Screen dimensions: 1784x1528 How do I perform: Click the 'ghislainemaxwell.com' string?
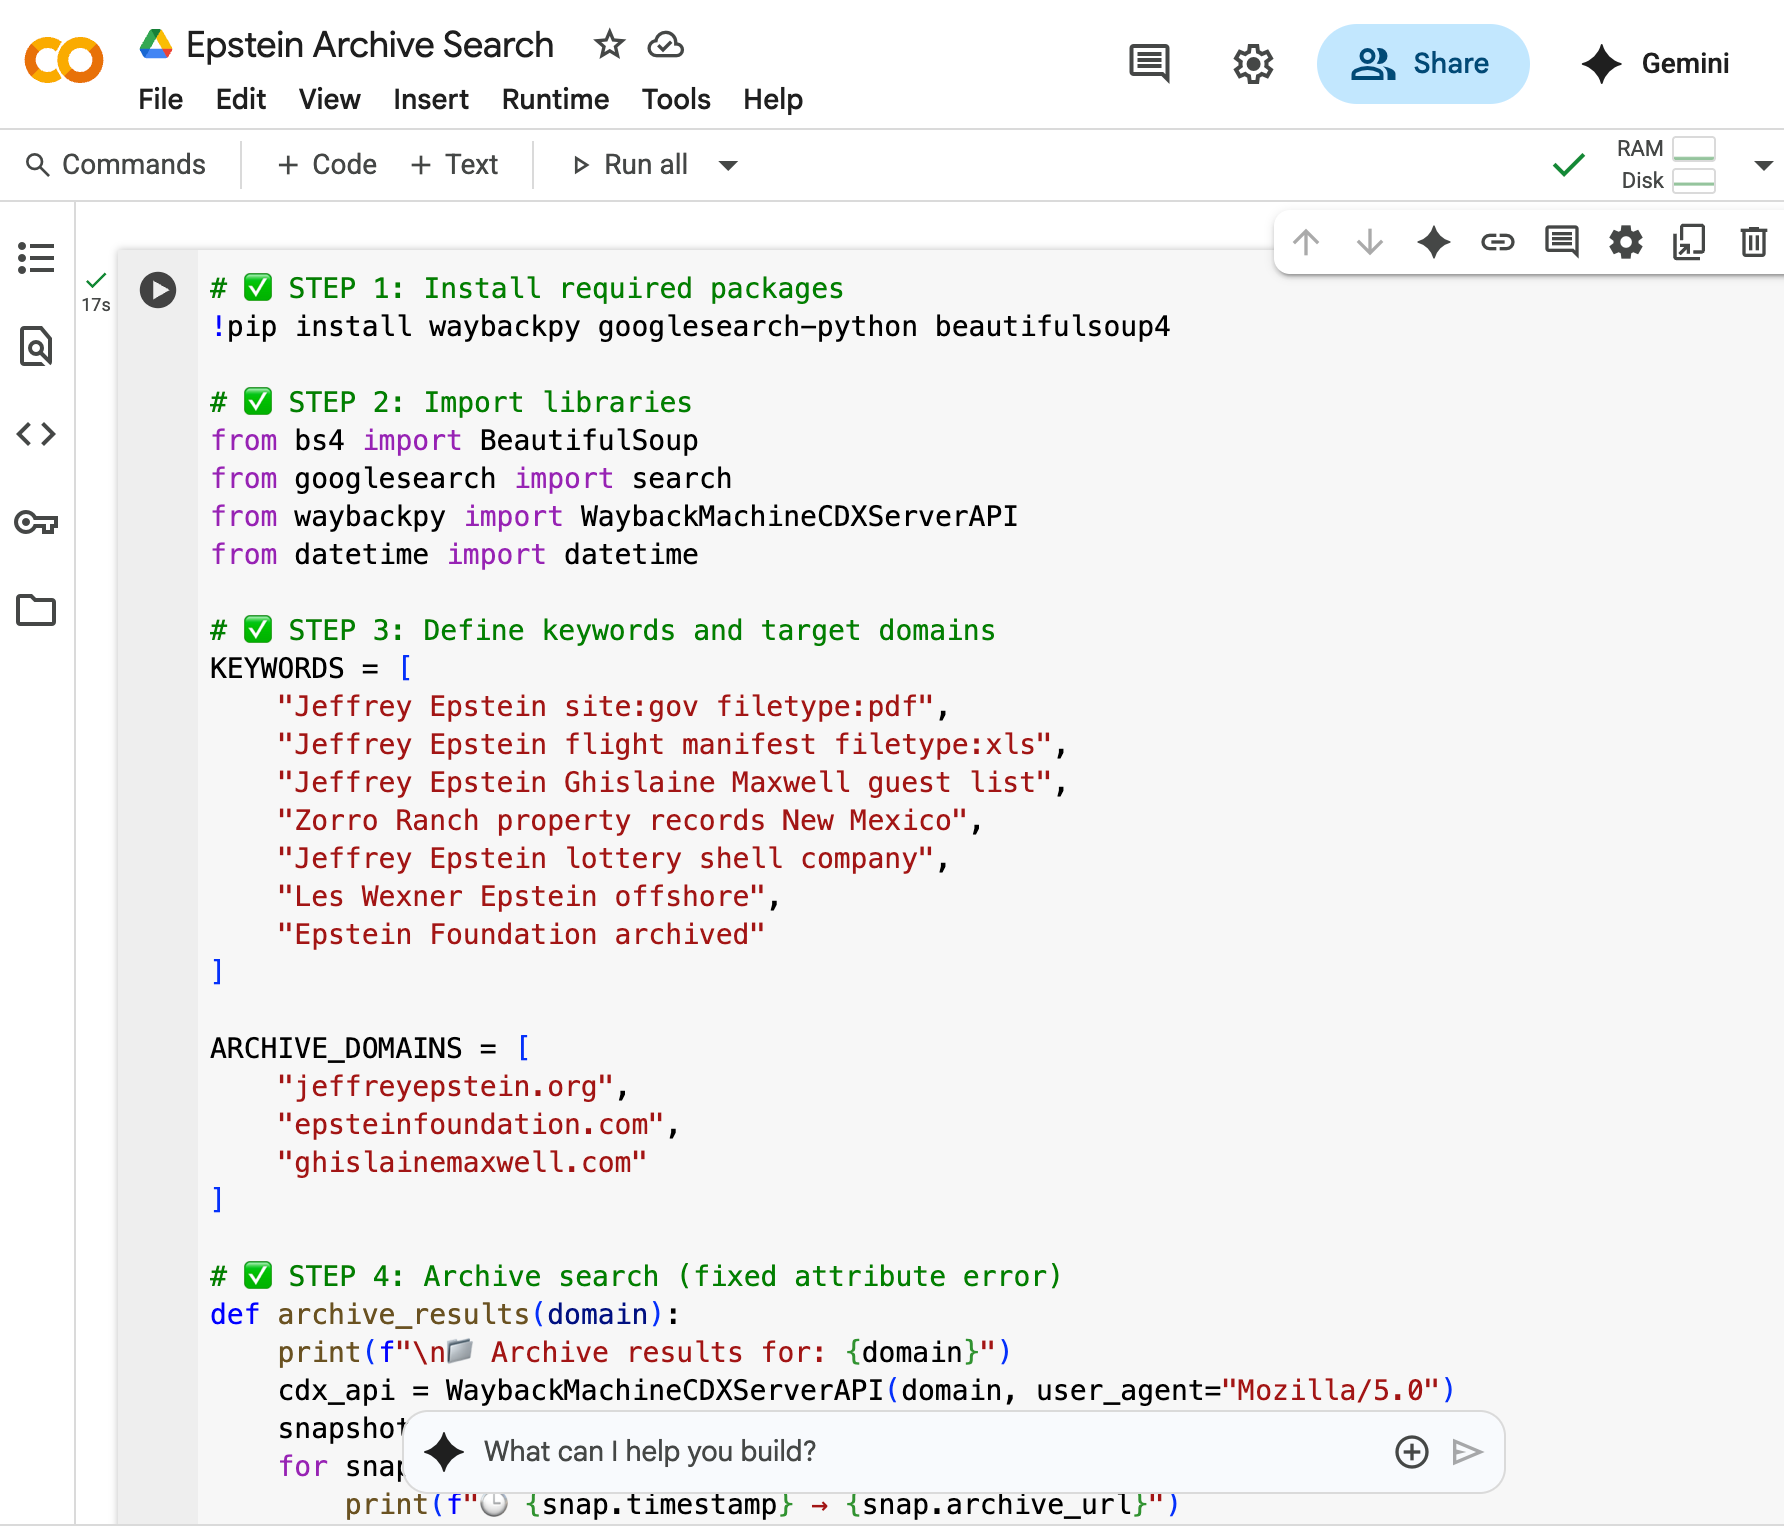[462, 1162]
